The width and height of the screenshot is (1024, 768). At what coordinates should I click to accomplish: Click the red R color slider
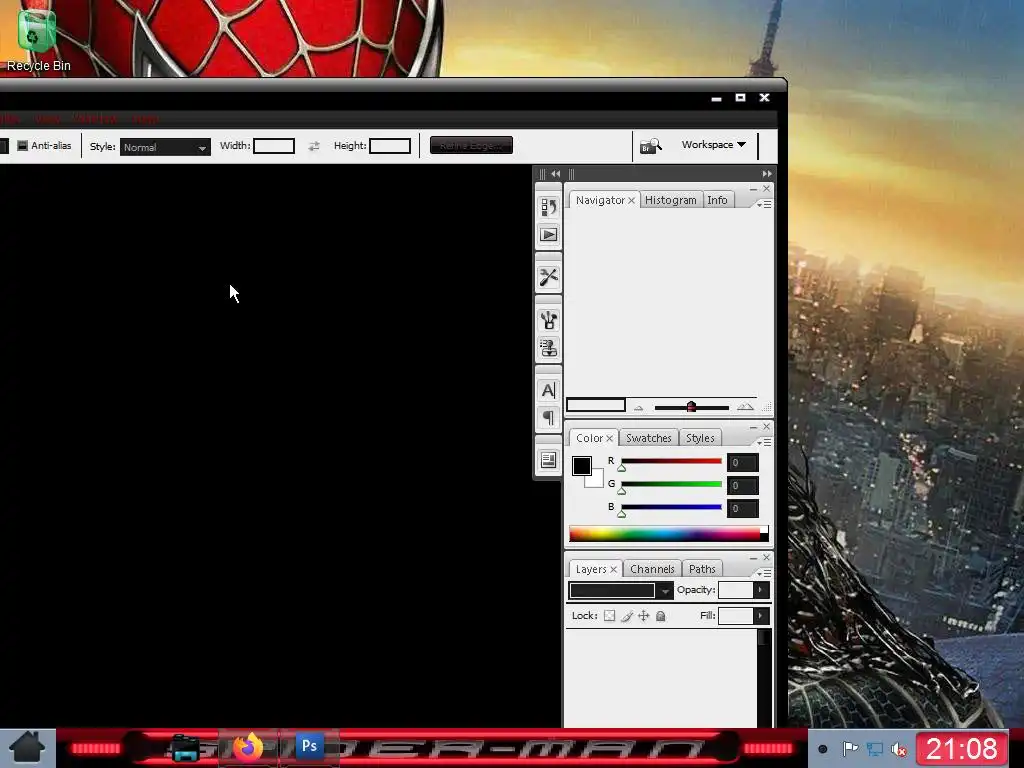[671, 462]
